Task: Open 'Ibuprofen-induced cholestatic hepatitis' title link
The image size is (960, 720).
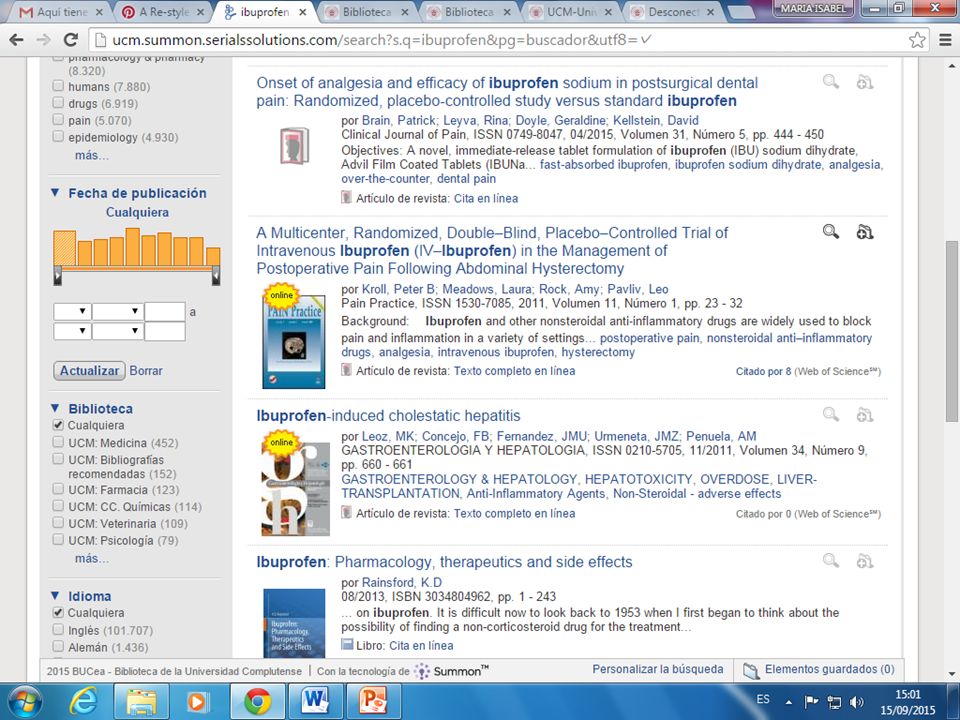Action: pos(388,416)
